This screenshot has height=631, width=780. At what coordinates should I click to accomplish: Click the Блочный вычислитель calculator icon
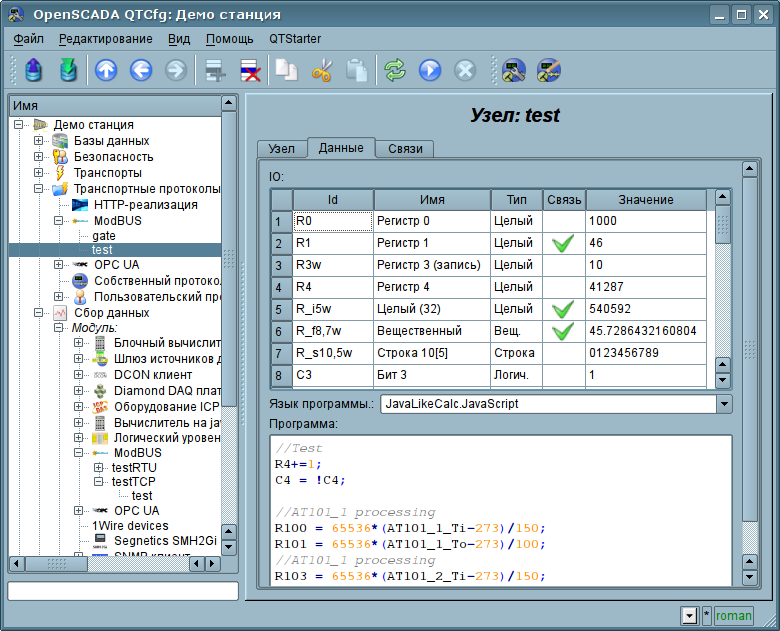(100, 343)
